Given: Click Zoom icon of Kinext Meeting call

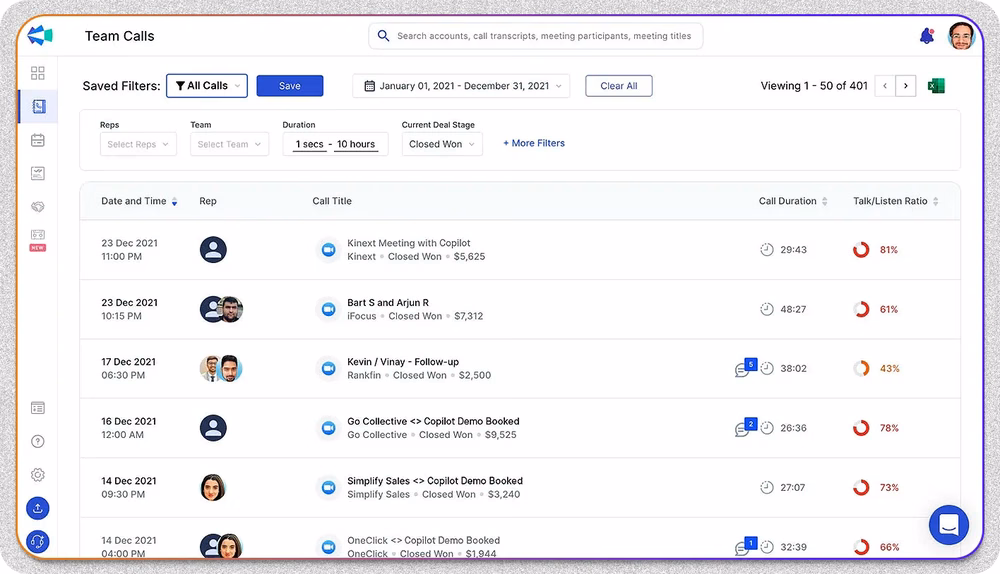Looking at the screenshot, I should point(328,249).
